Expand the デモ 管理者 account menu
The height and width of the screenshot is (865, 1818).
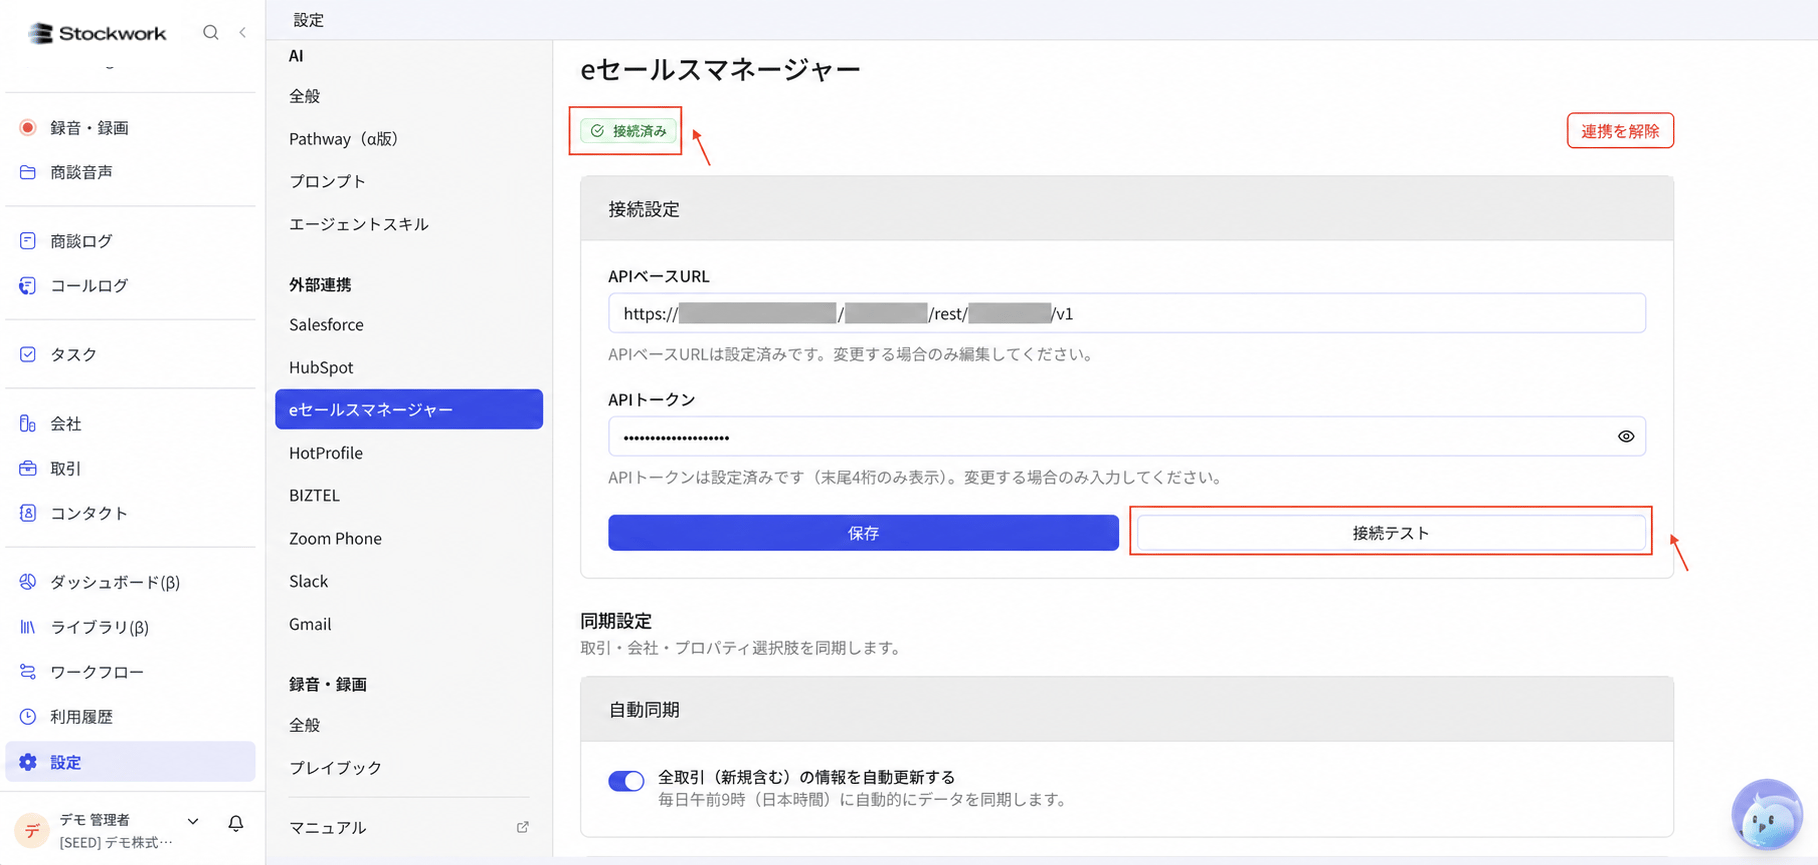pyautogui.click(x=193, y=821)
